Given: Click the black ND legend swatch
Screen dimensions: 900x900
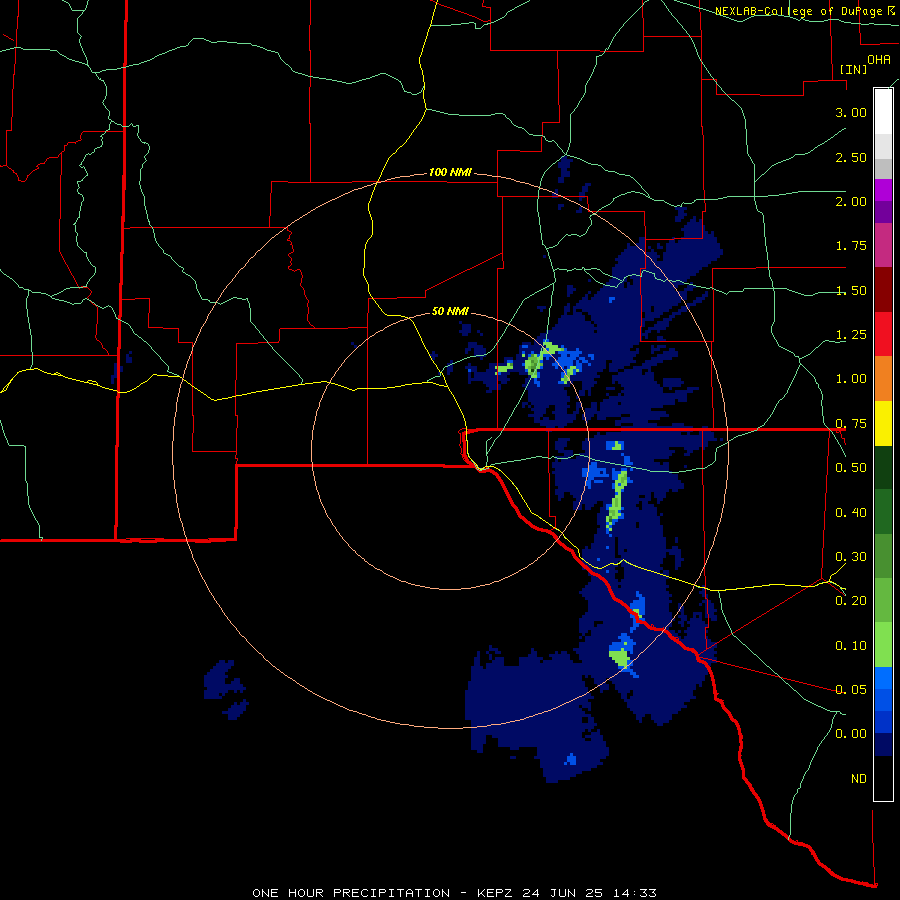Looking at the screenshot, I should pyautogui.click(x=883, y=778).
